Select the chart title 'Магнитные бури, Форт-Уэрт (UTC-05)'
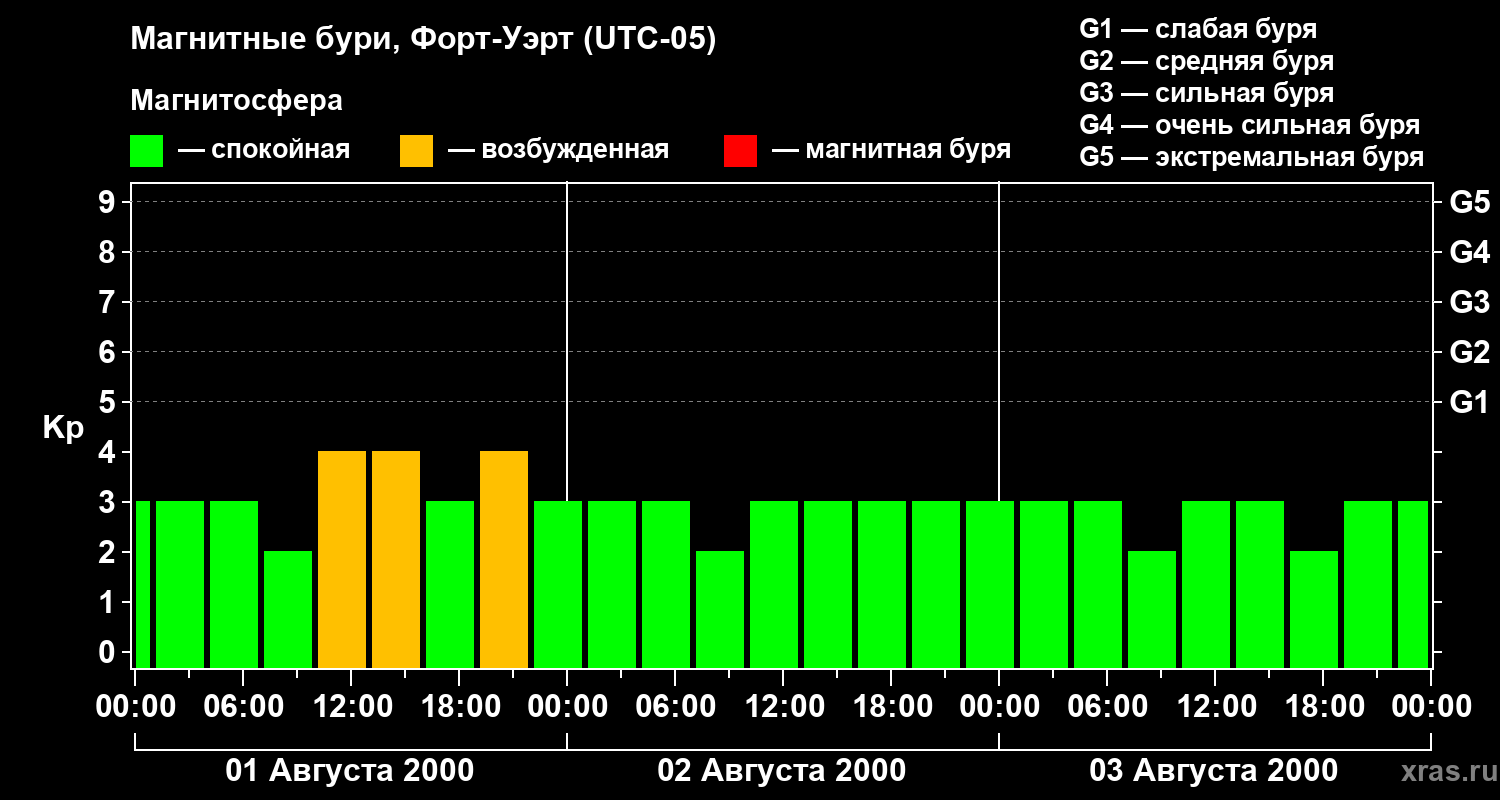 424,40
